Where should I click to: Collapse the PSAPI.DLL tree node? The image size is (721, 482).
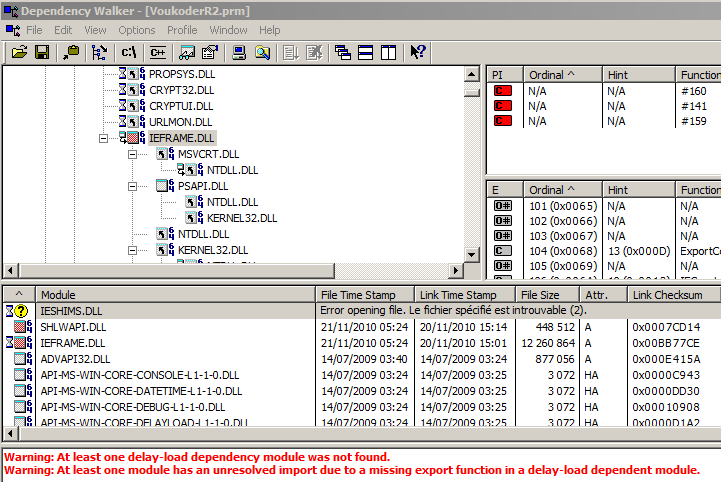(x=133, y=186)
